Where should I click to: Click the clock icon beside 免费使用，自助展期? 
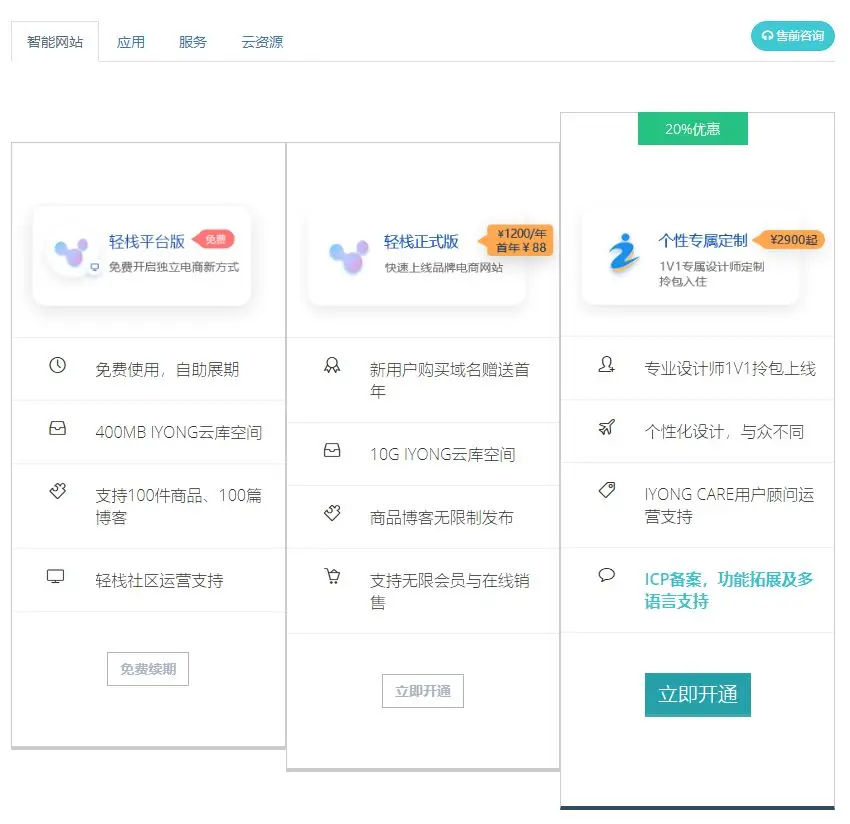tap(57, 366)
